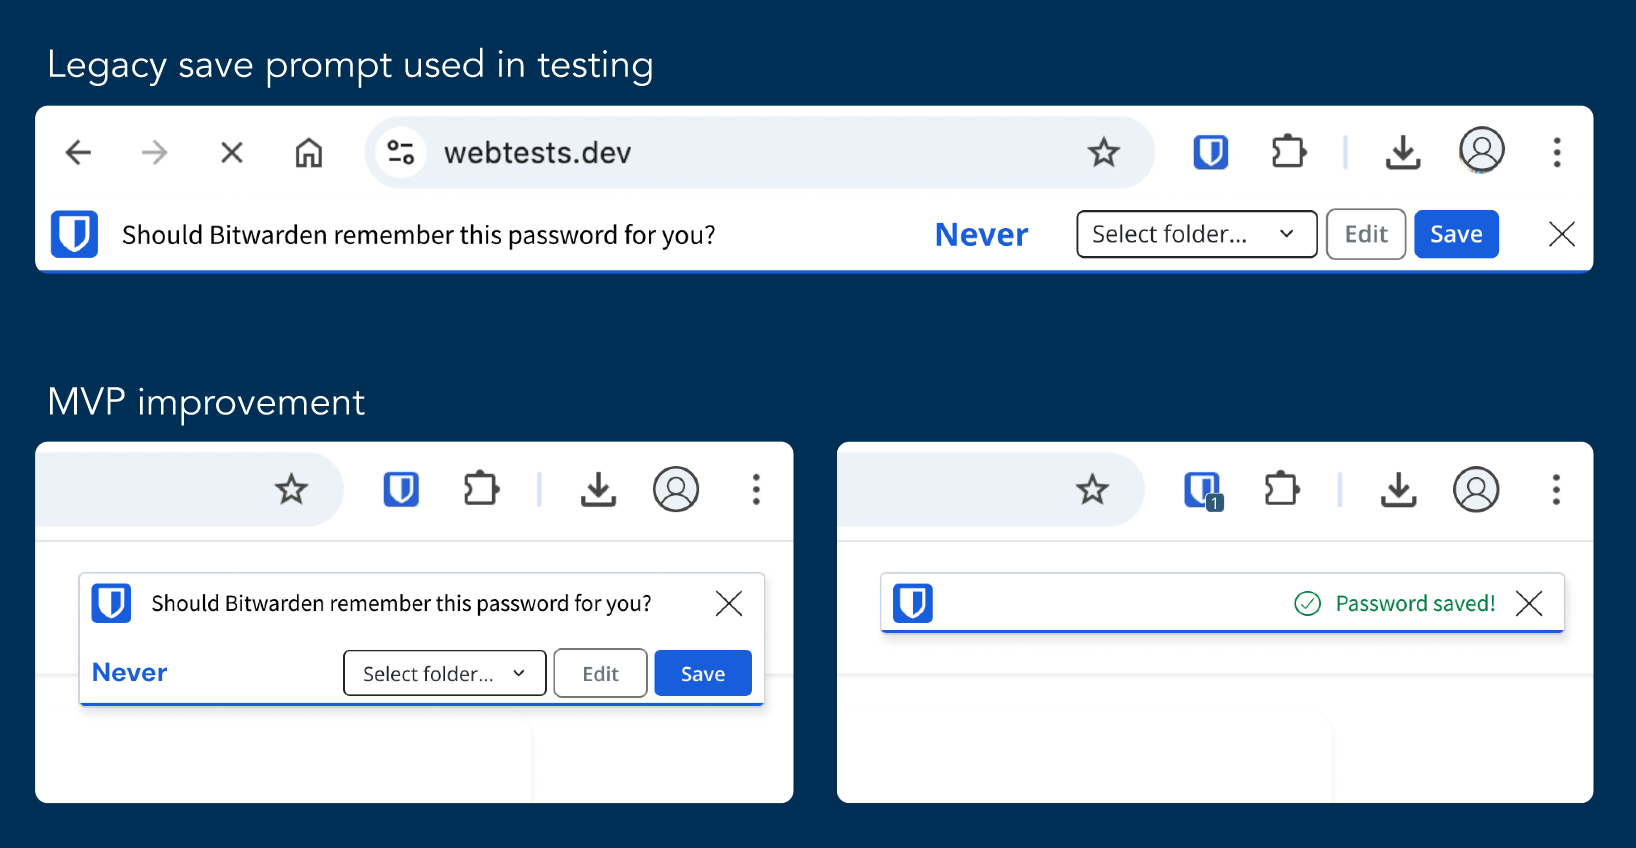Close the legacy save prompt bar
This screenshot has width=1636, height=848.
[1562, 234]
